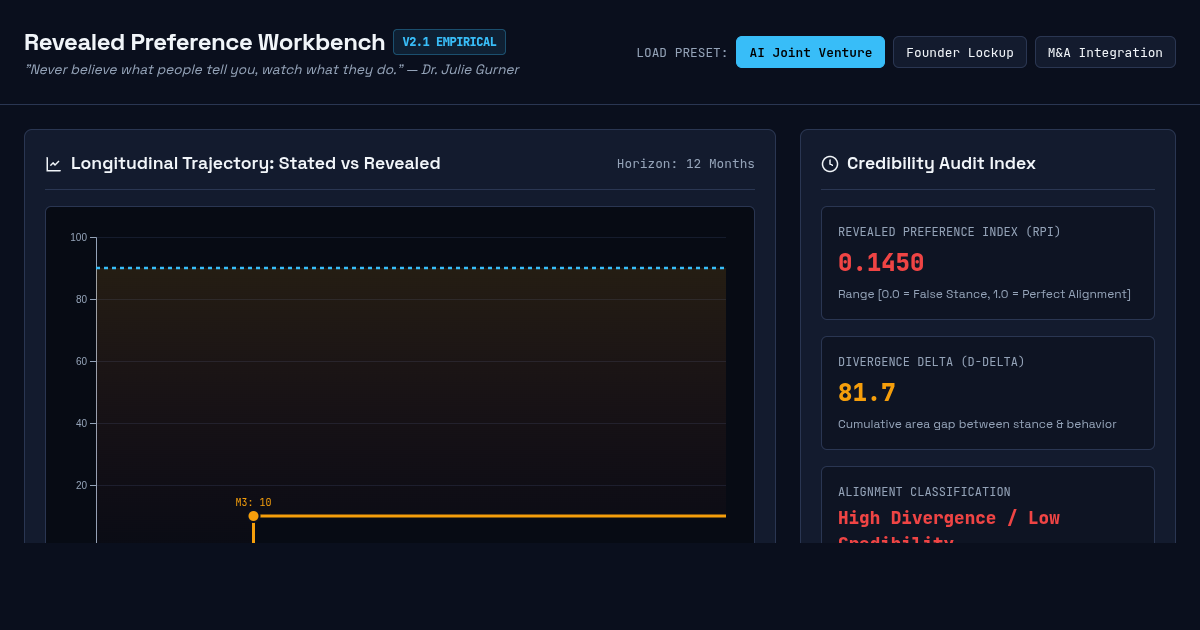Click the Dr. Julie Gurner quote
This screenshot has height=630, width=1200.
(x=271, y=70)
